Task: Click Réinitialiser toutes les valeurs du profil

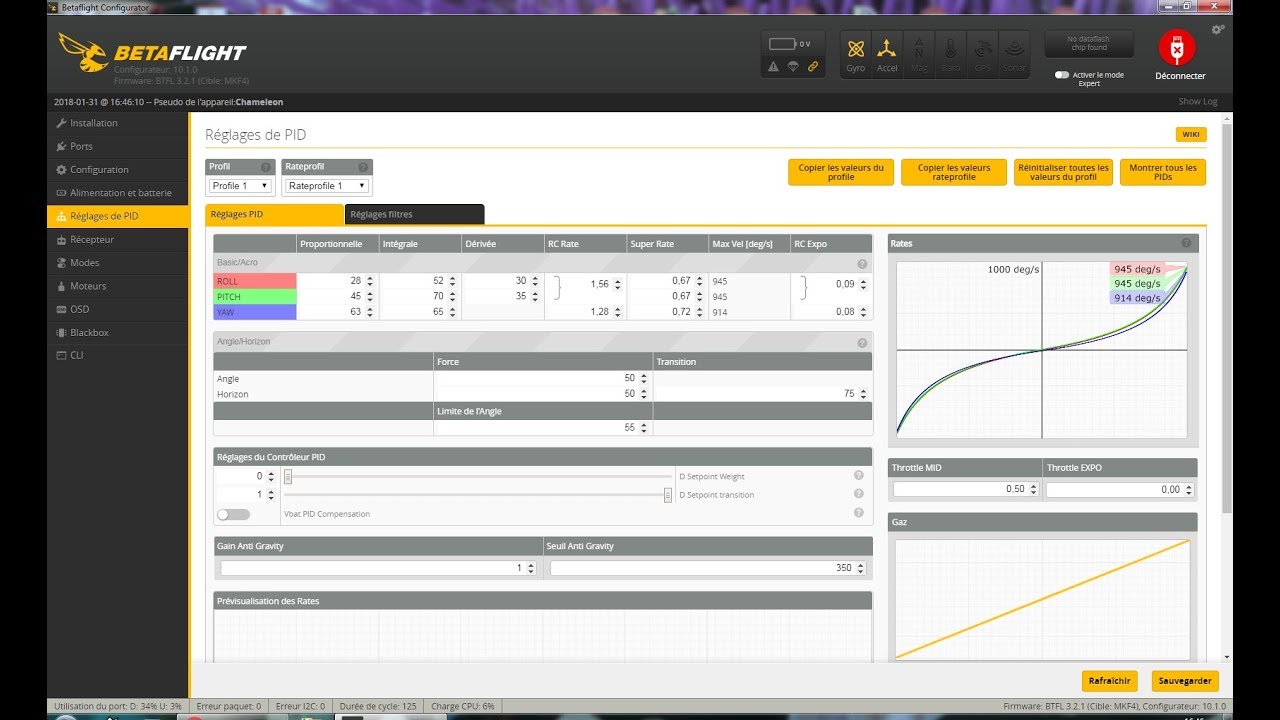Action: click(1063, 172)
